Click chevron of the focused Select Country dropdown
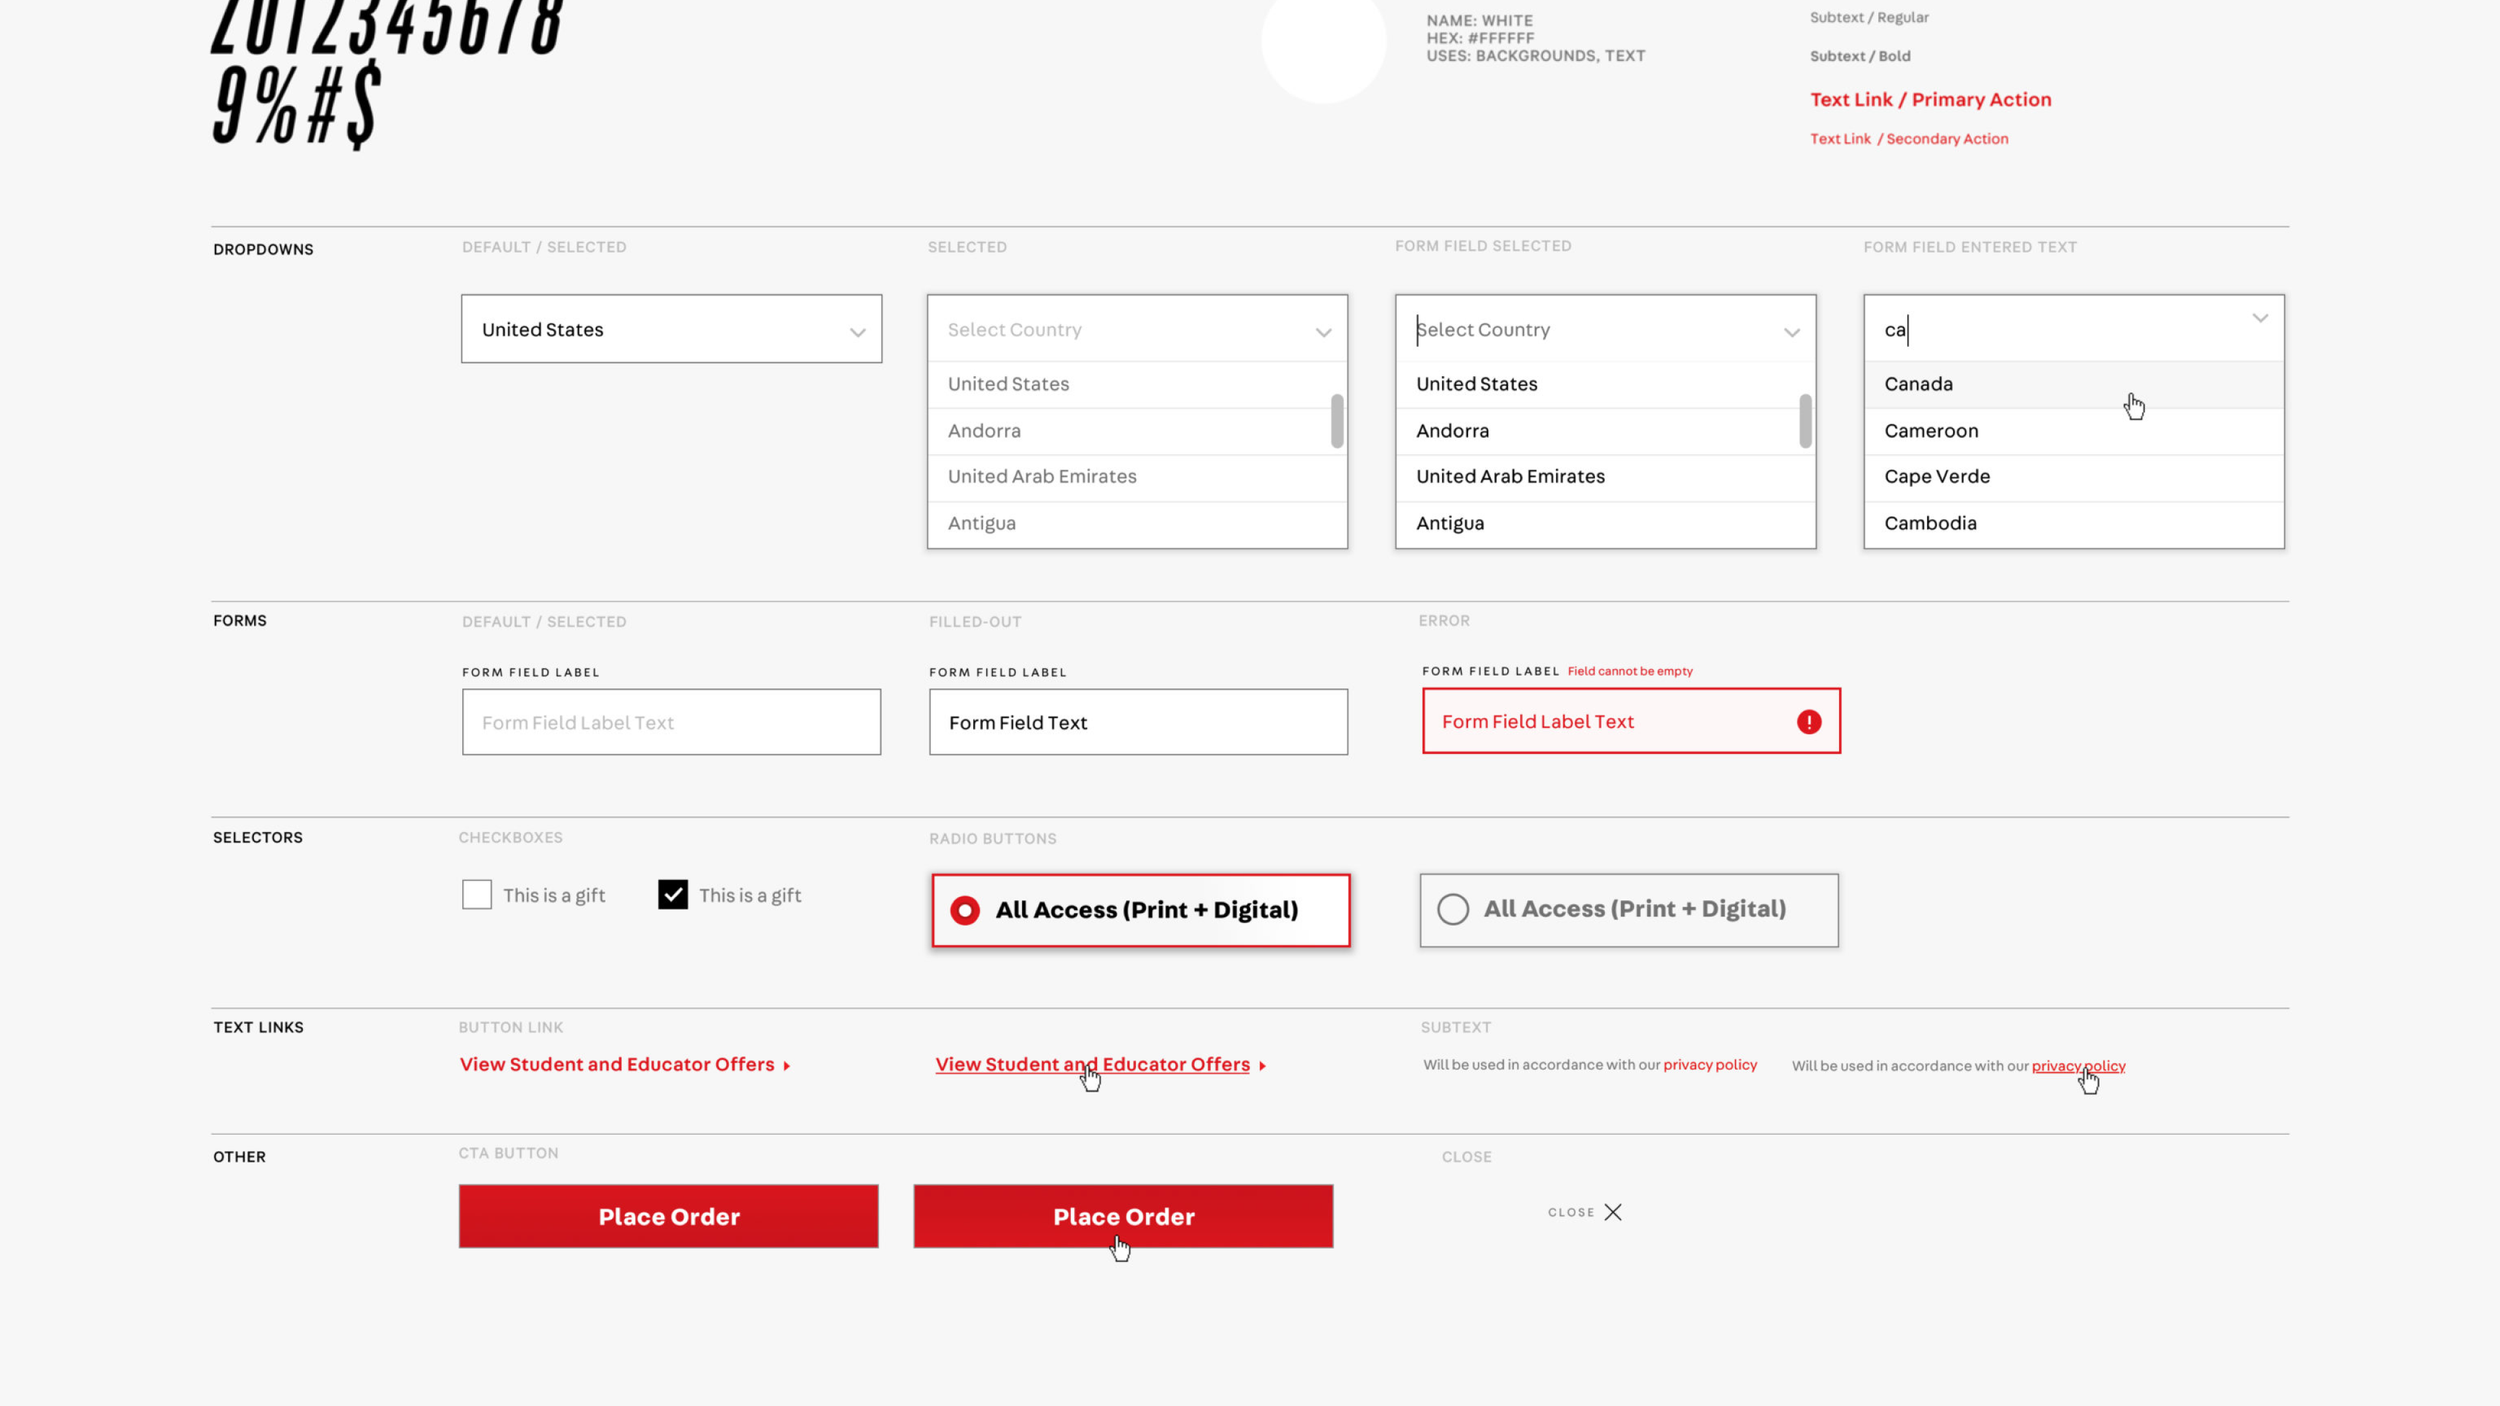Viewport: 2500px width, 1406px height. coord(1791,332)
